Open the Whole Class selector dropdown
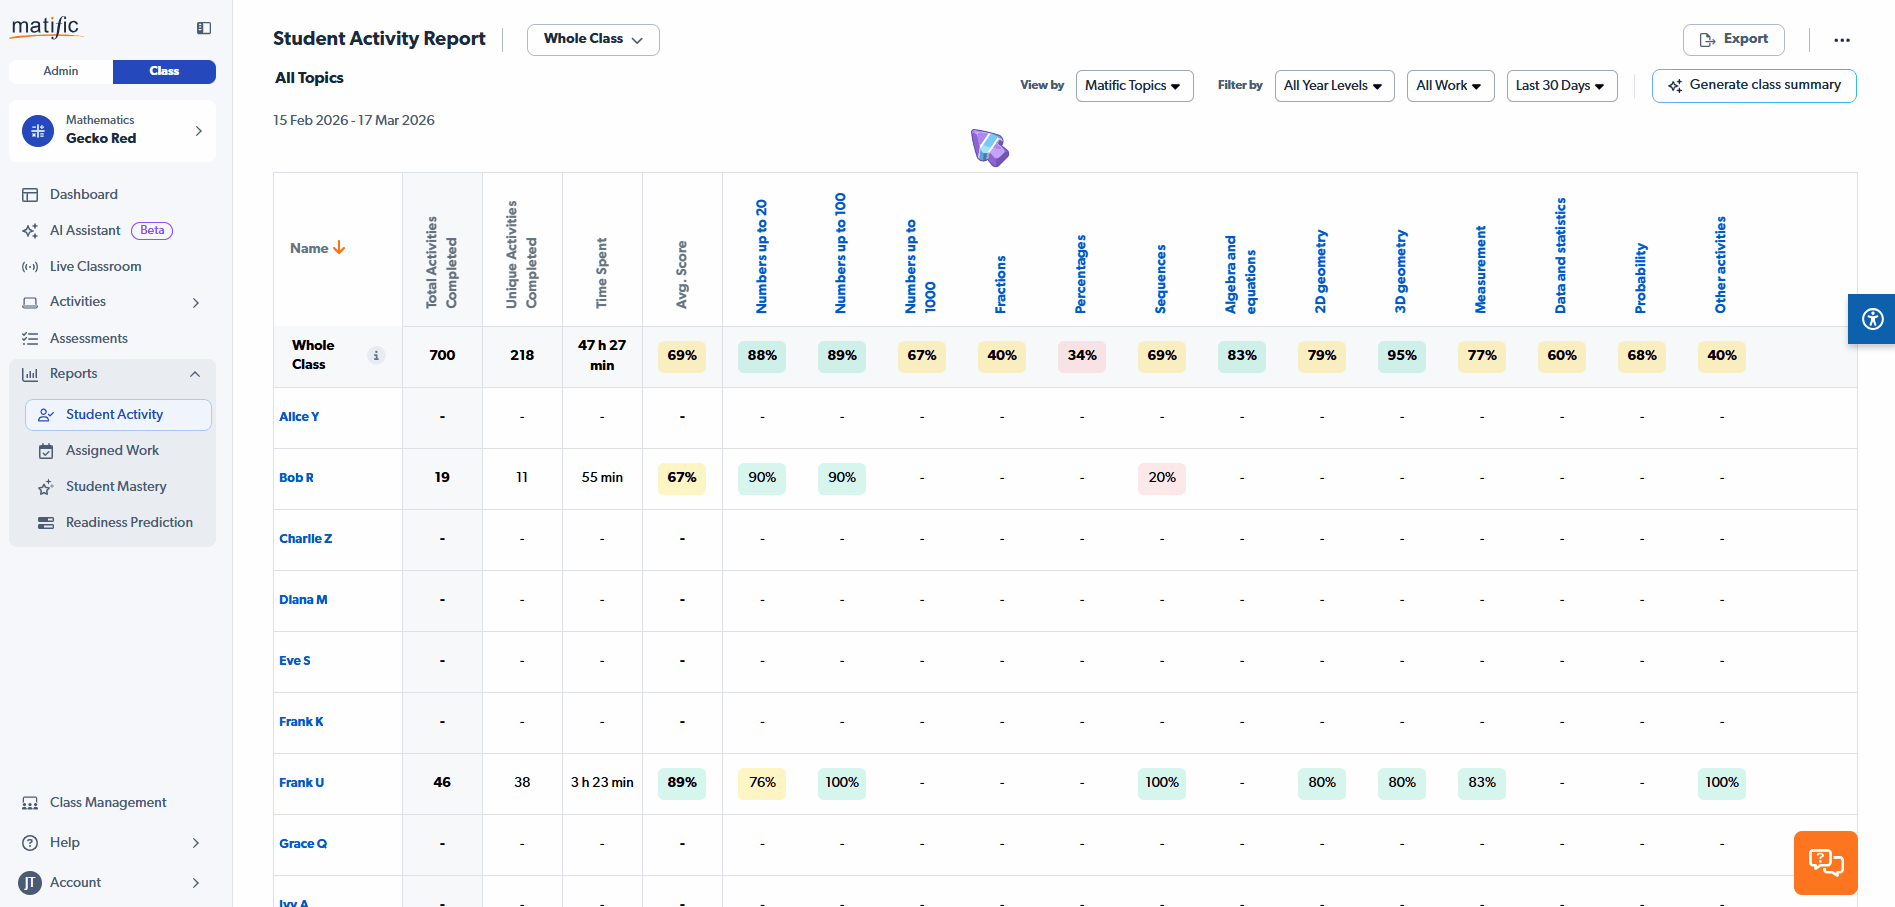Viewport: 1895px width, 907px height. (x=592, y=40)
